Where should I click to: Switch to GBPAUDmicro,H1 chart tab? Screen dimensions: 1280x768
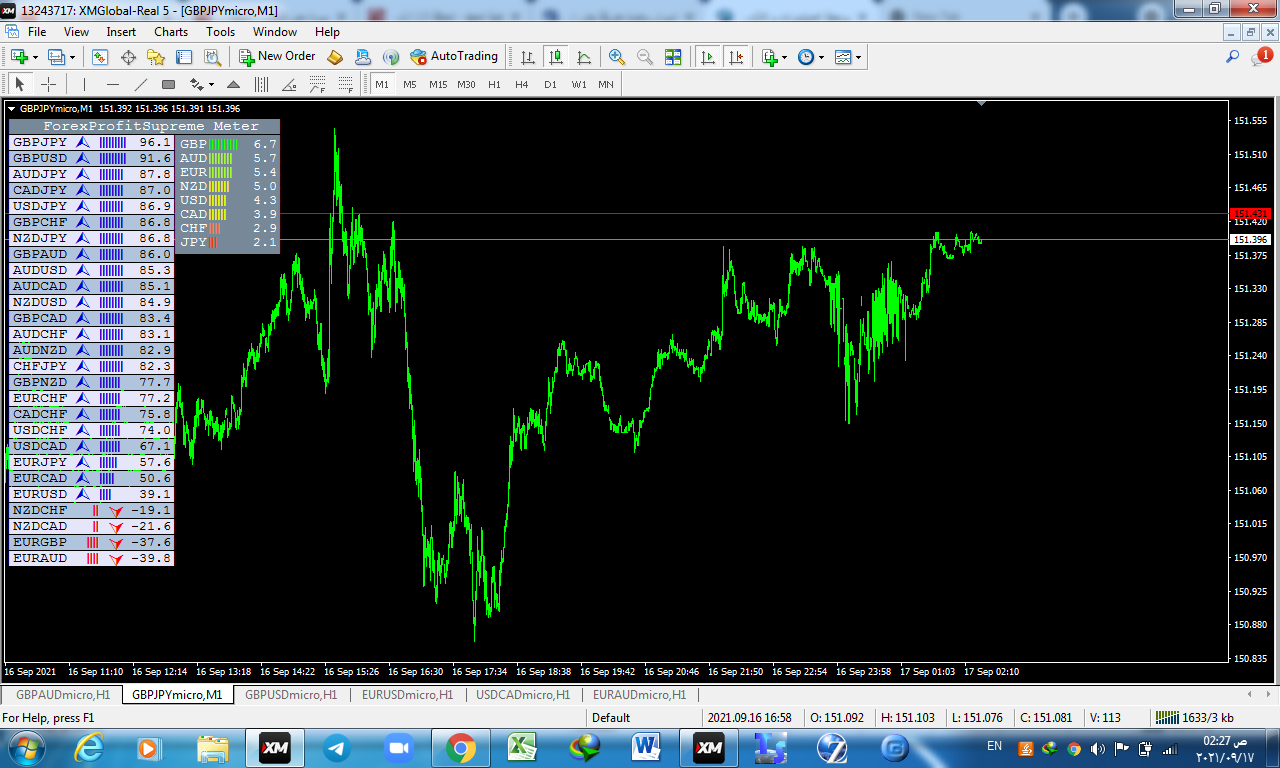[63, 694]
